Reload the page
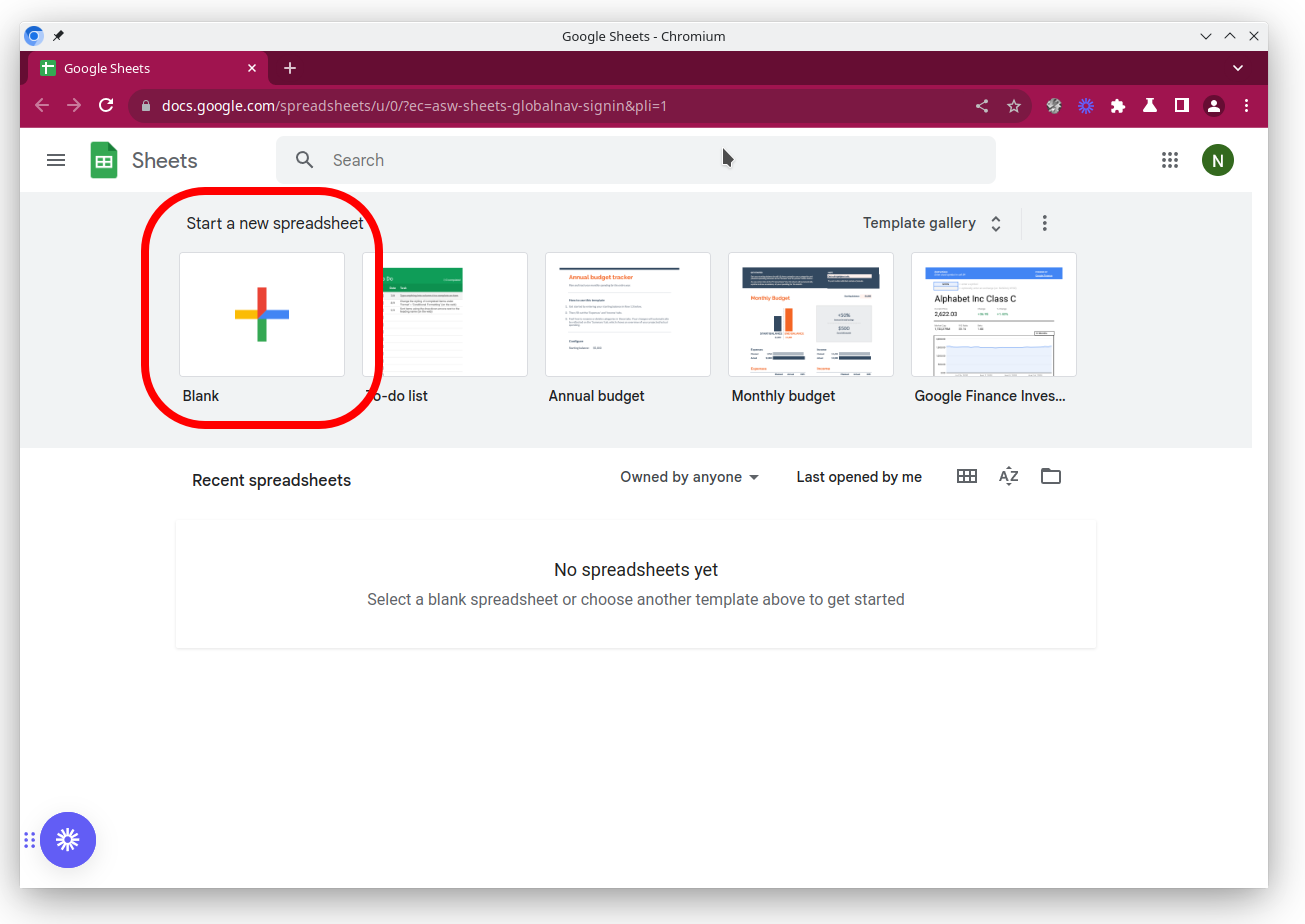This screenshot has width=1305, height=924. coord(106,105)
